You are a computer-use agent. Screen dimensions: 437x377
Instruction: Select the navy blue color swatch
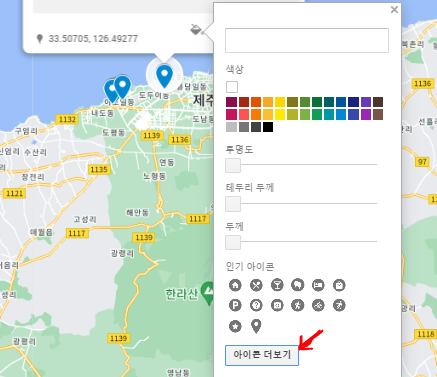point(353,102)
